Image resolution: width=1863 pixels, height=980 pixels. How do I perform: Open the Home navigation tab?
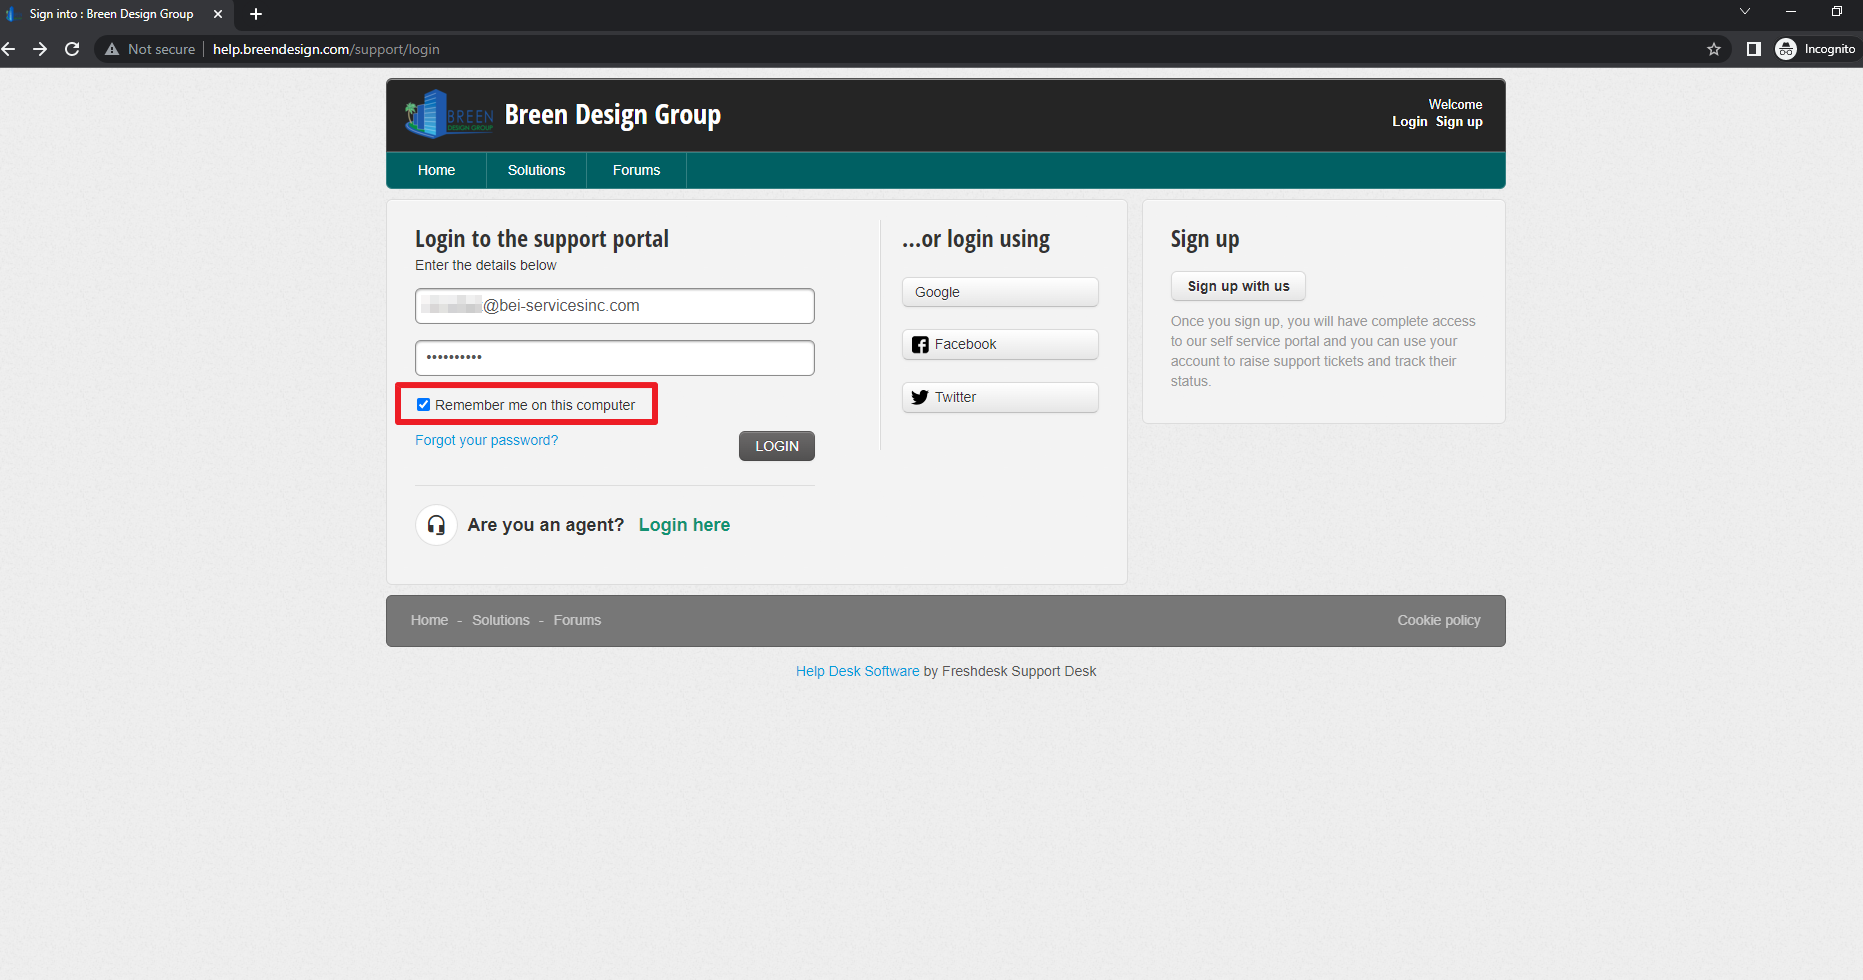pos(436,170)
